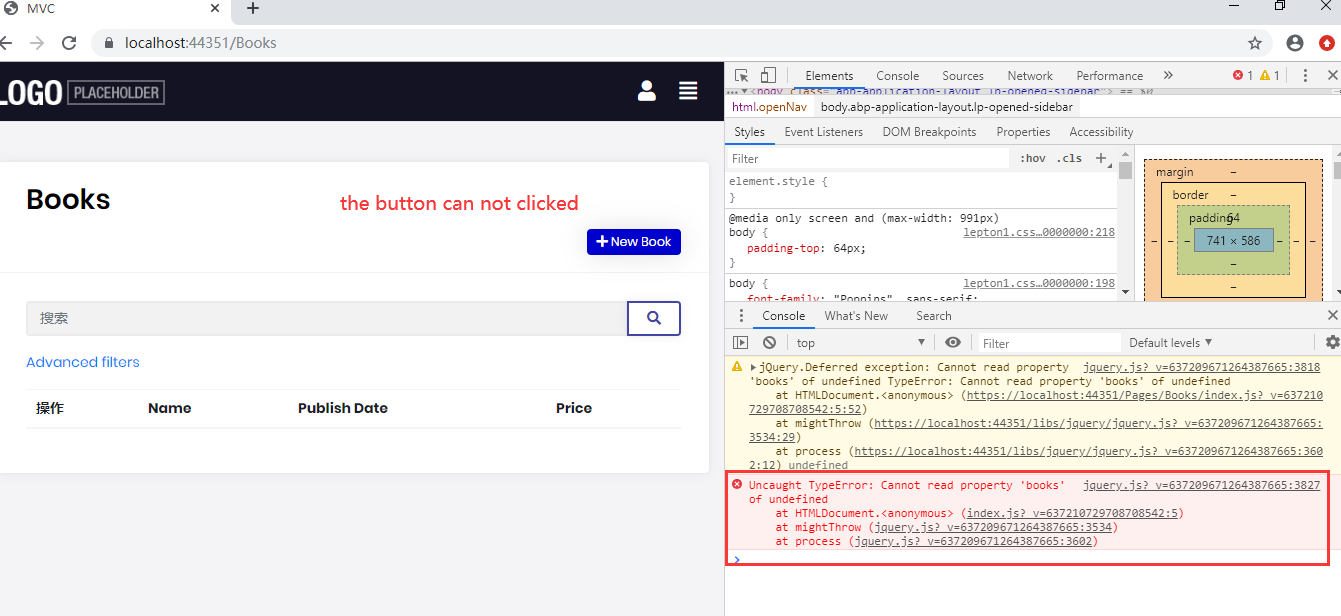The image size is (1341, 616).
Task: Open console settings gear
Action: click(1332, 343)
